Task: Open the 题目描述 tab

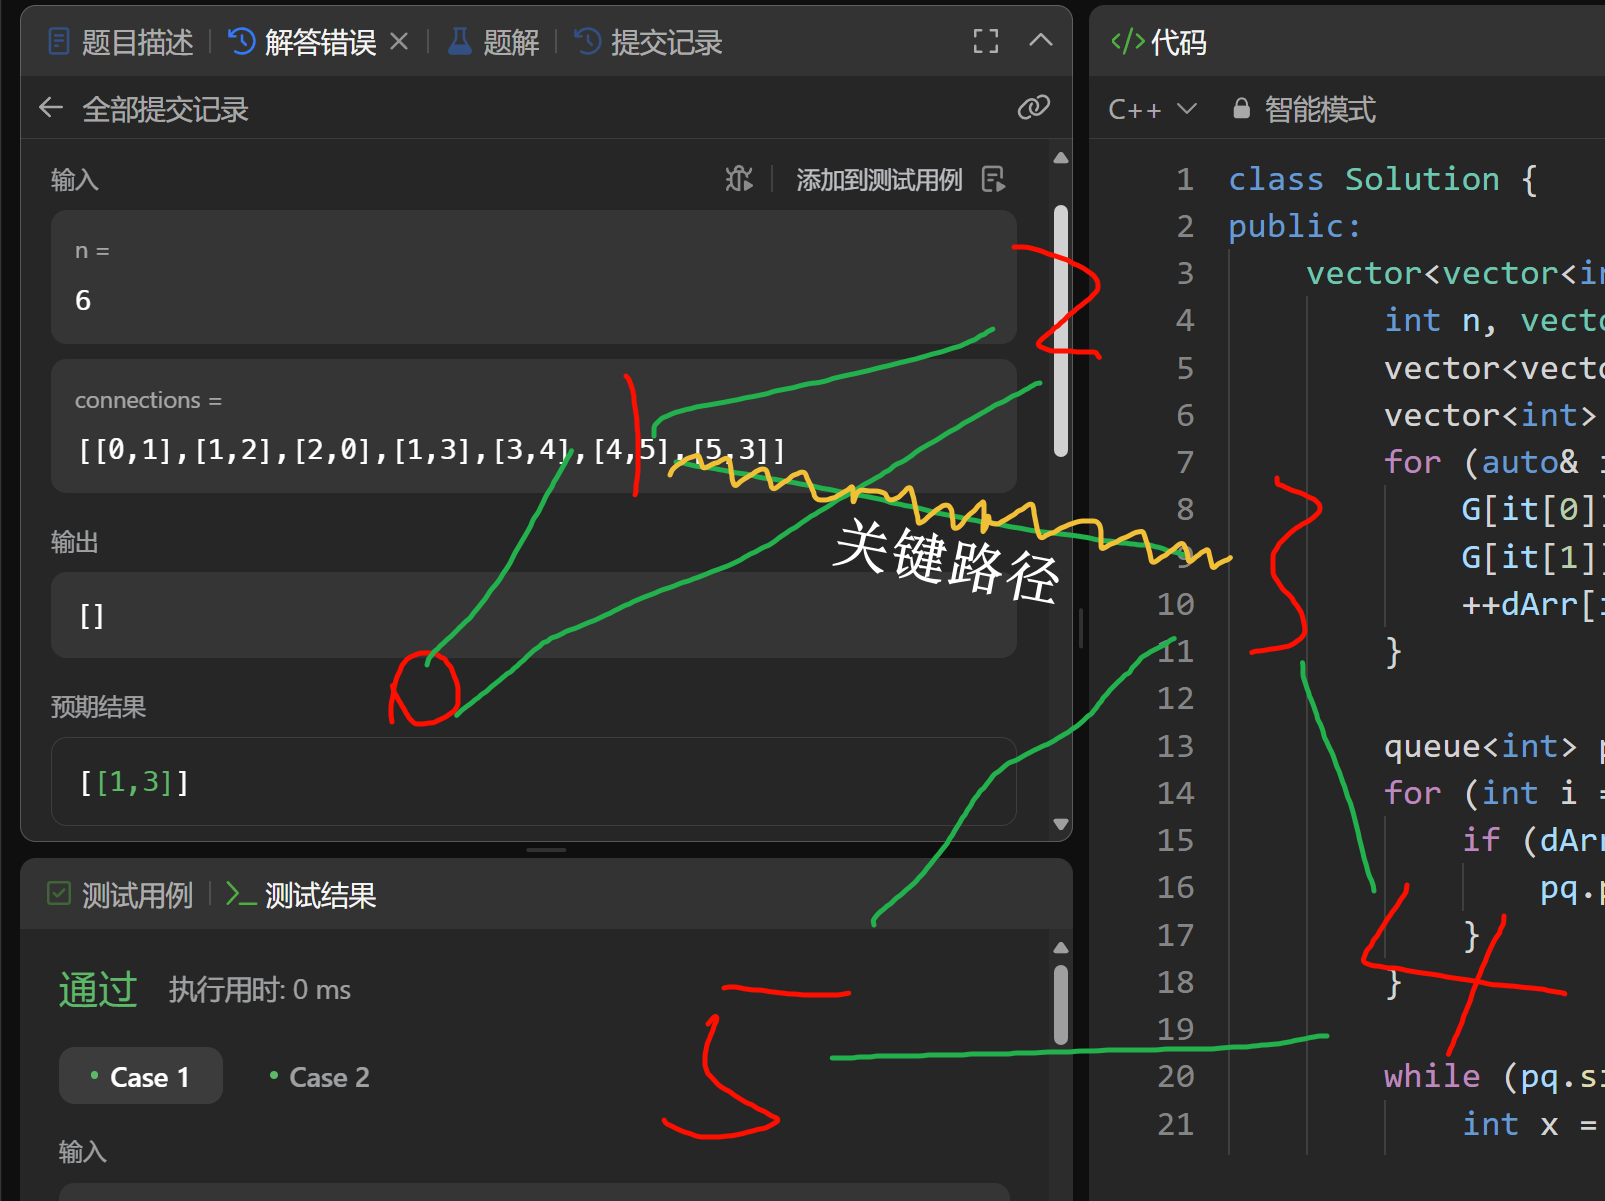Action: pyautogui.click(x=121, y=42)
